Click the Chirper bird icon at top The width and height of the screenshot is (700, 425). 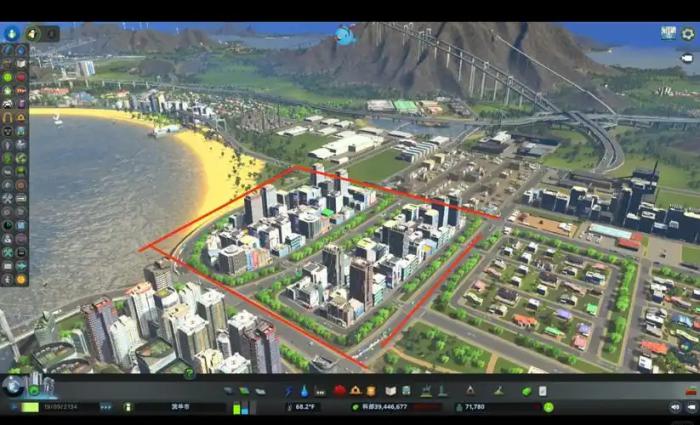click(x=345, y=36)
